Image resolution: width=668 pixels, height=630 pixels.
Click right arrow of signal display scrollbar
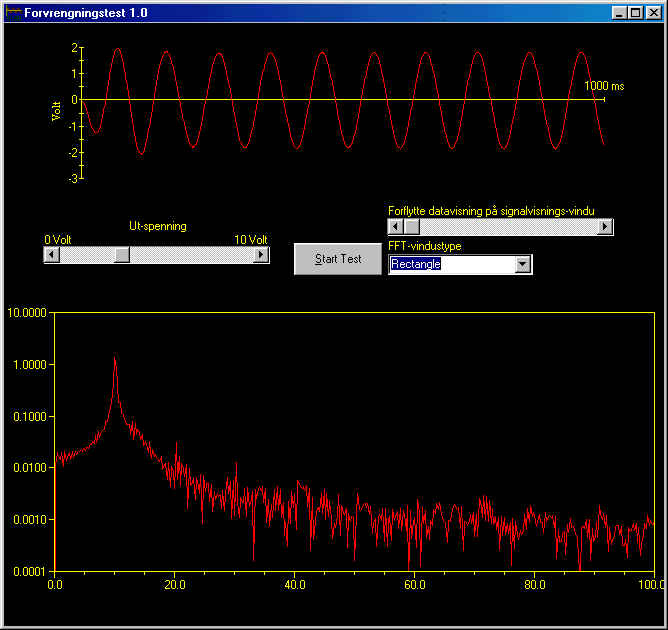coord(605,227)
